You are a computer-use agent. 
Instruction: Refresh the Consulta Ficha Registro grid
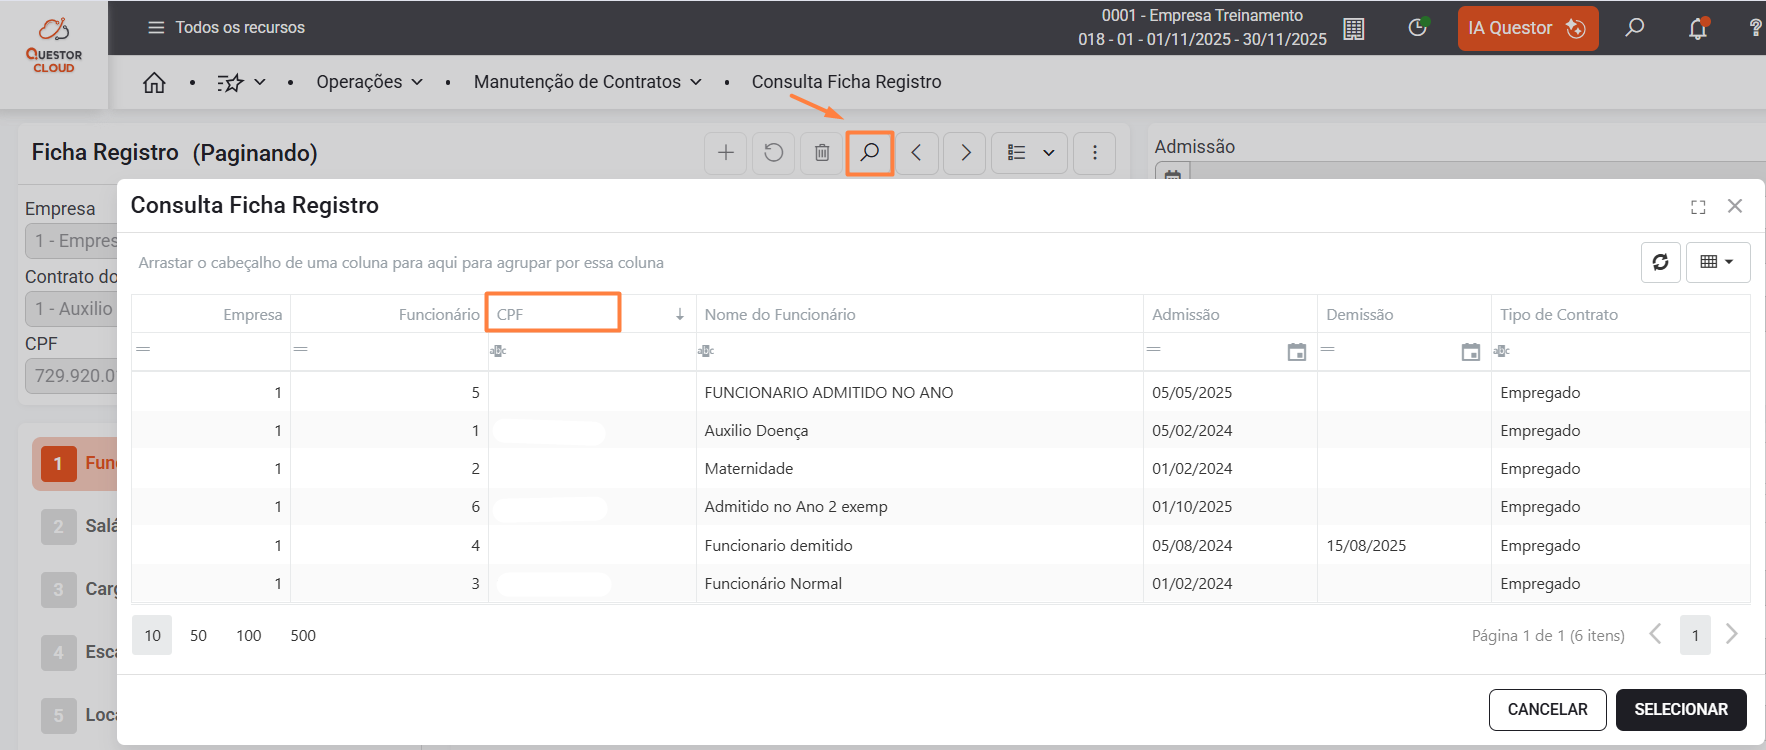(1660, 262)
